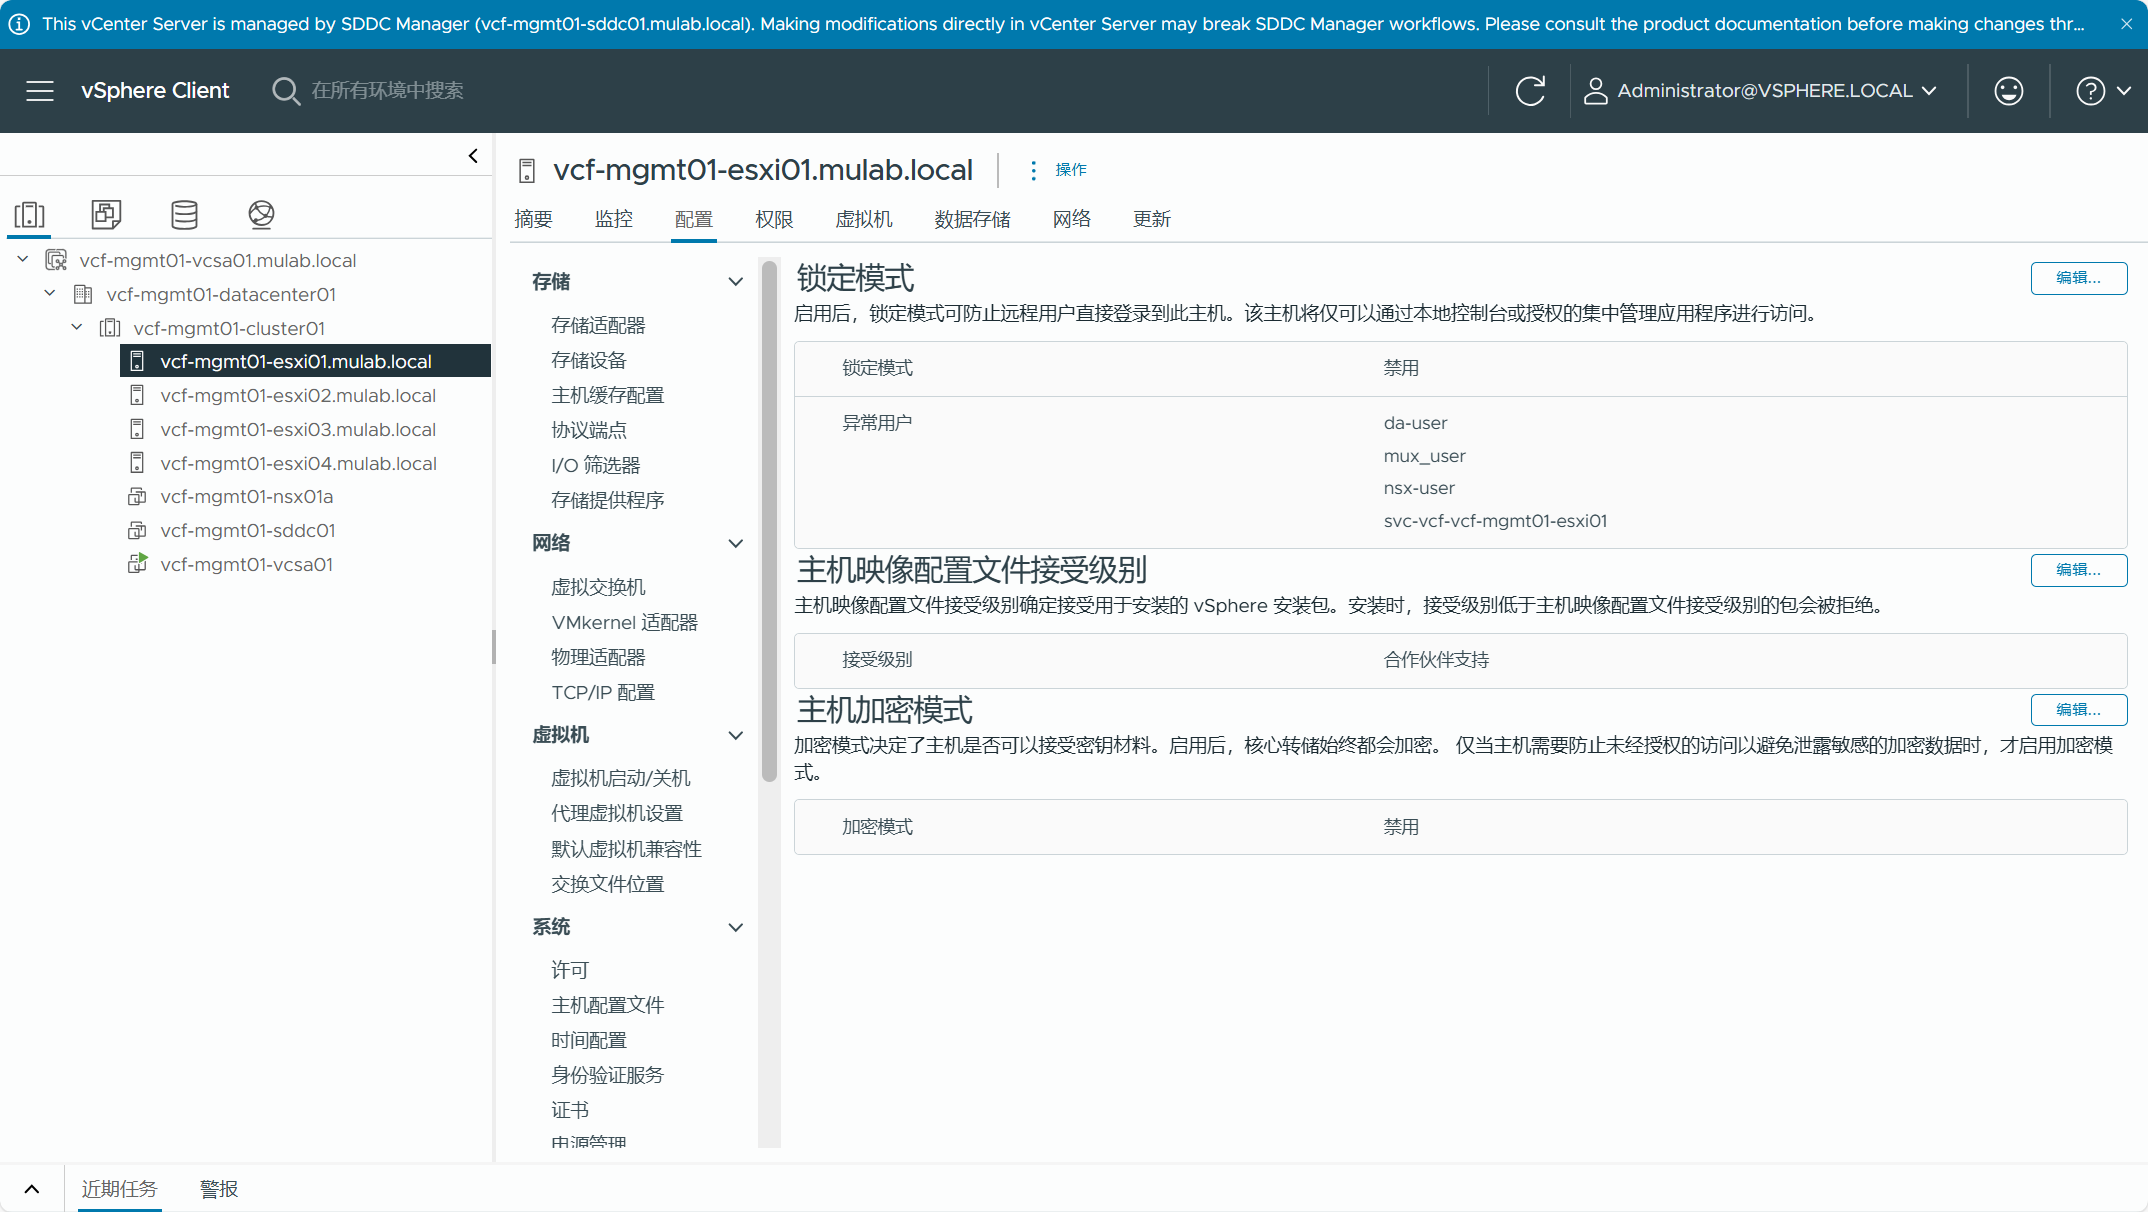The height and width of the screenshot is (1212, 2148).
Task: Click the info icon in the banner
Action: 19,24
